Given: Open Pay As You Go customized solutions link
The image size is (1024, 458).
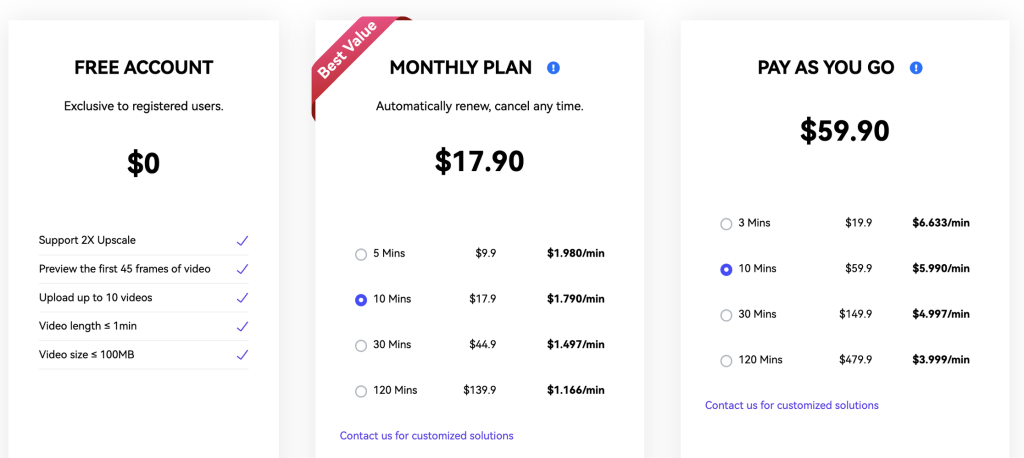Looking at the screenshot, I should pyautogui.click(x=791, y=406).
